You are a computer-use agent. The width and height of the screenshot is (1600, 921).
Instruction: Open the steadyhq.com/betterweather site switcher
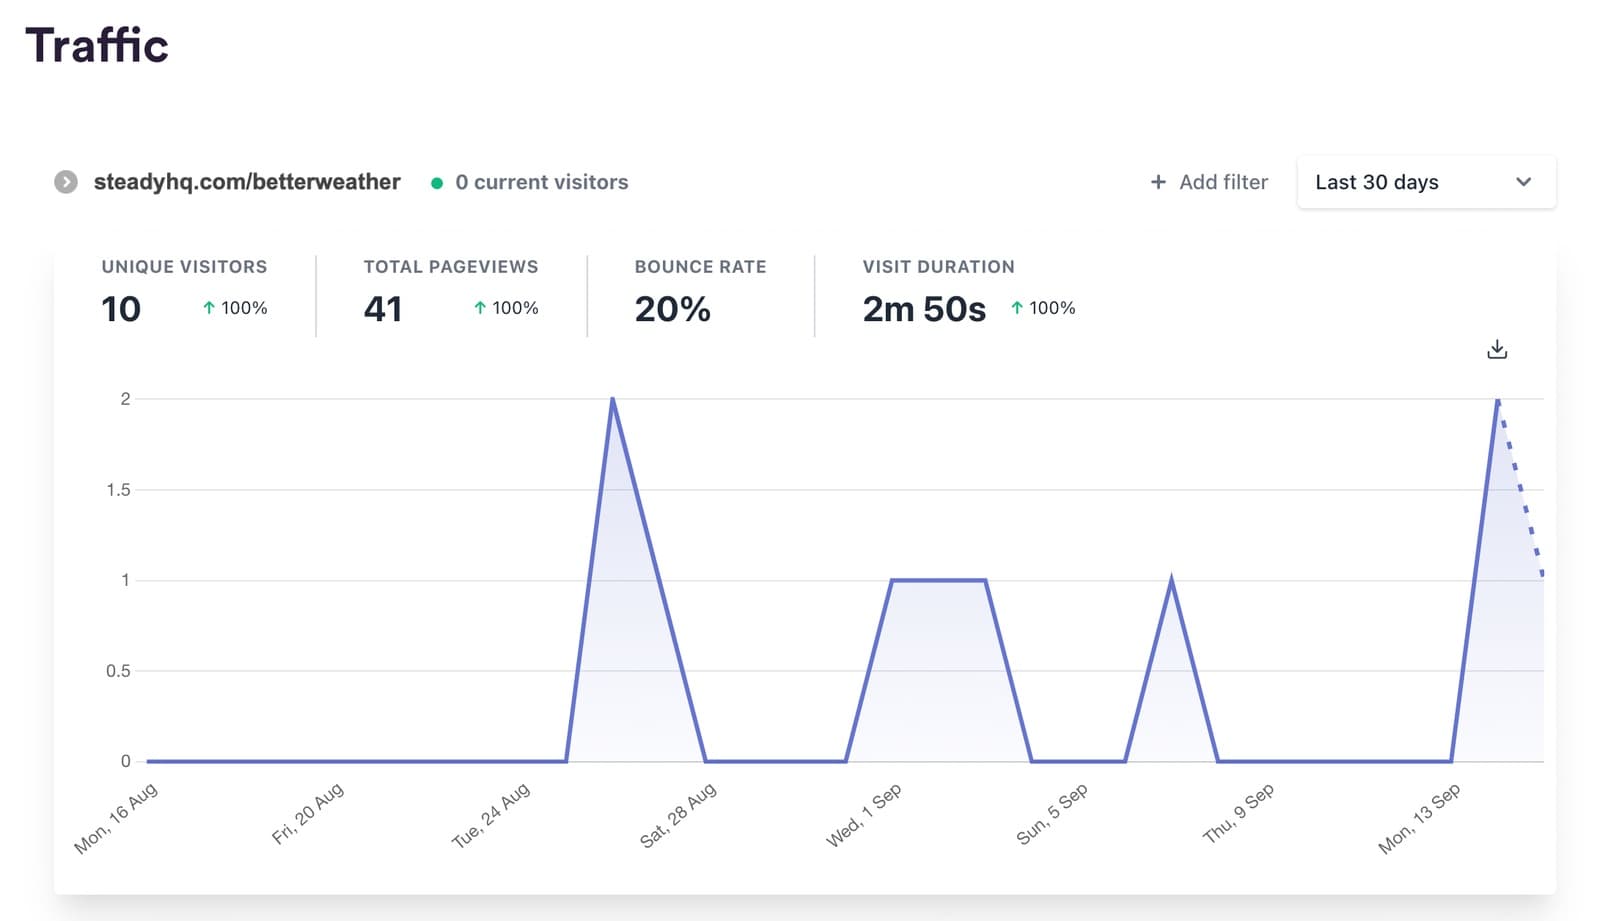point(246,182)
